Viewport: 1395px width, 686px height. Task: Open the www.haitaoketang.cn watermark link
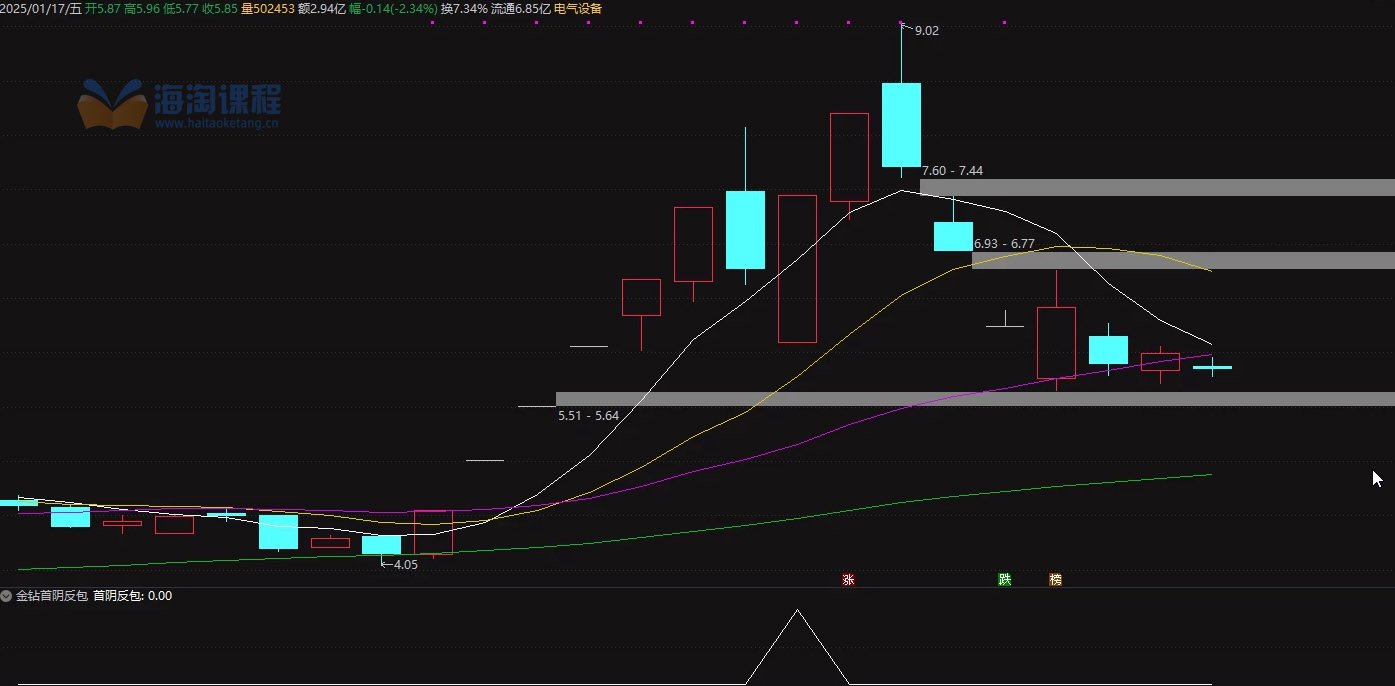pos(217,124)
